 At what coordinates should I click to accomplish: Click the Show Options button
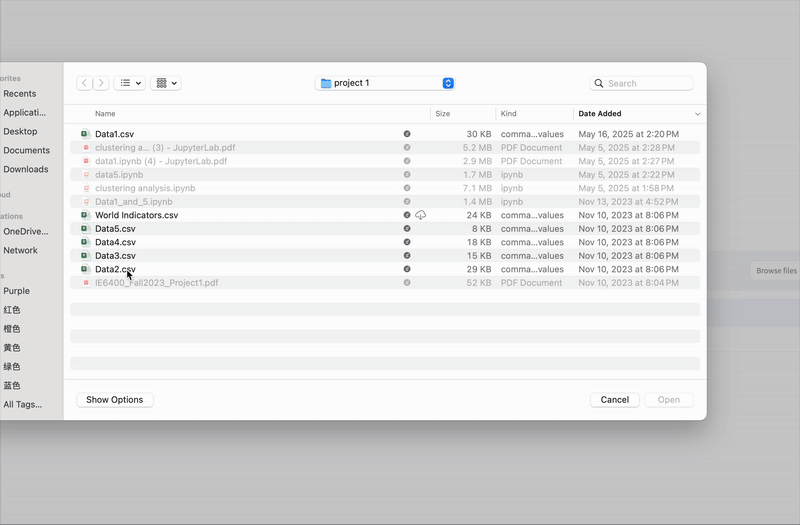tap(115, 400)
